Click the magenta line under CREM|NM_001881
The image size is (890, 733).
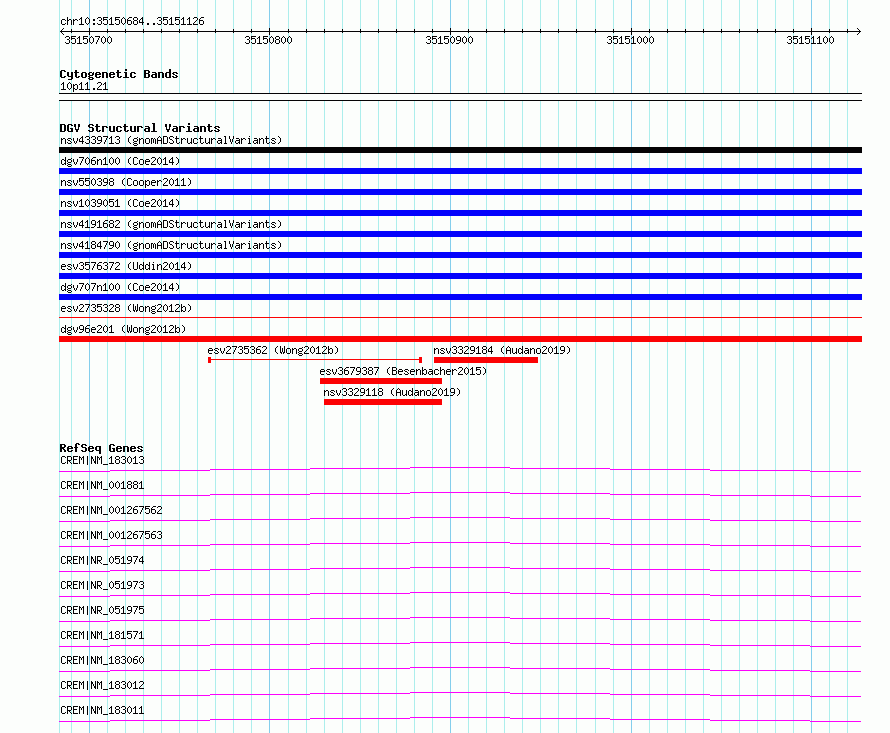[460, 495]
